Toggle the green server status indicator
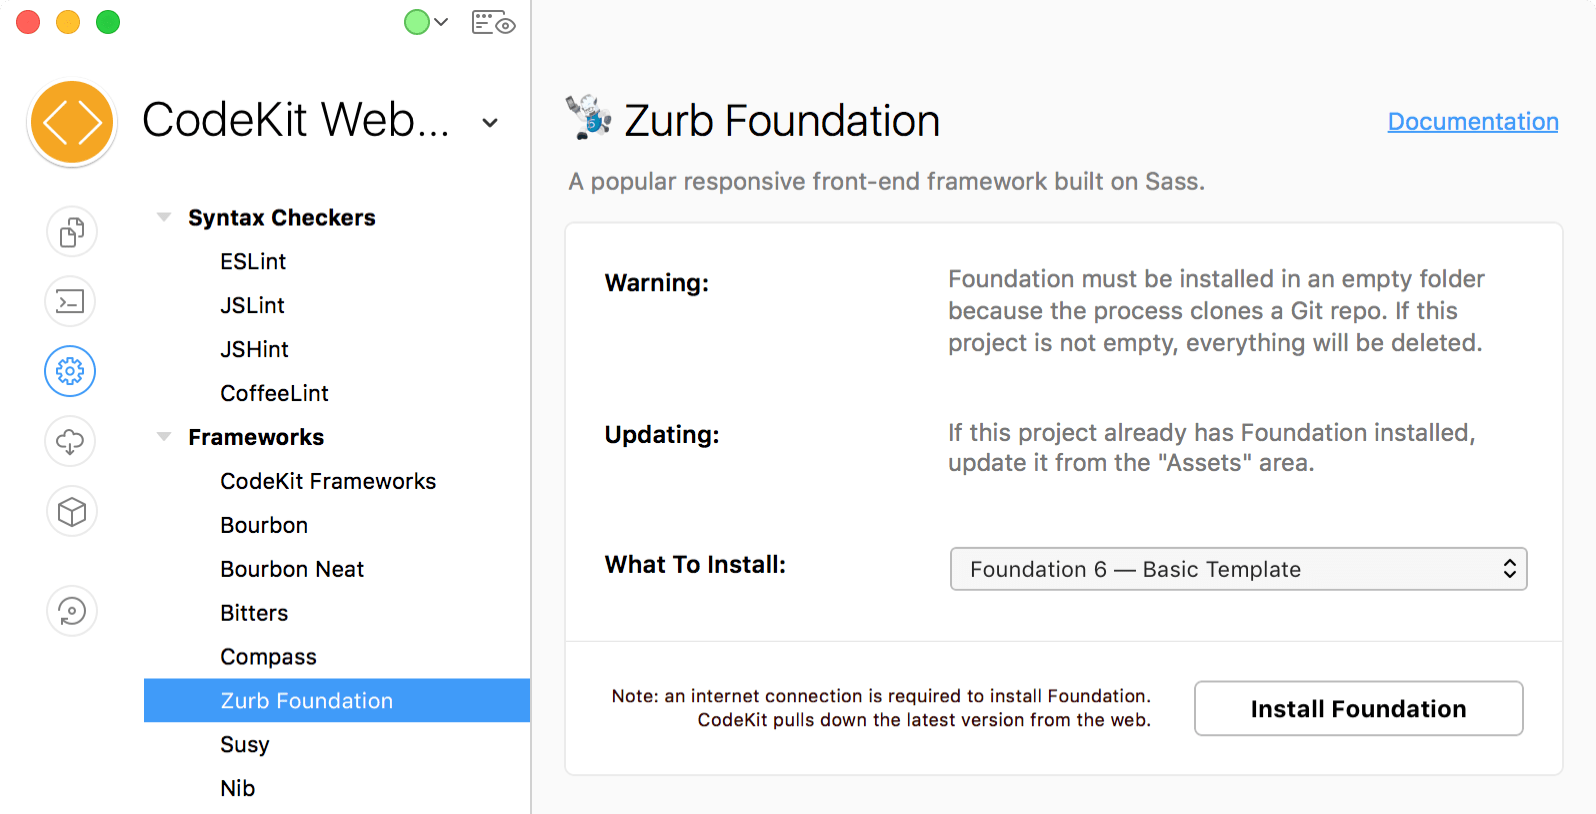 click(417, 21)
